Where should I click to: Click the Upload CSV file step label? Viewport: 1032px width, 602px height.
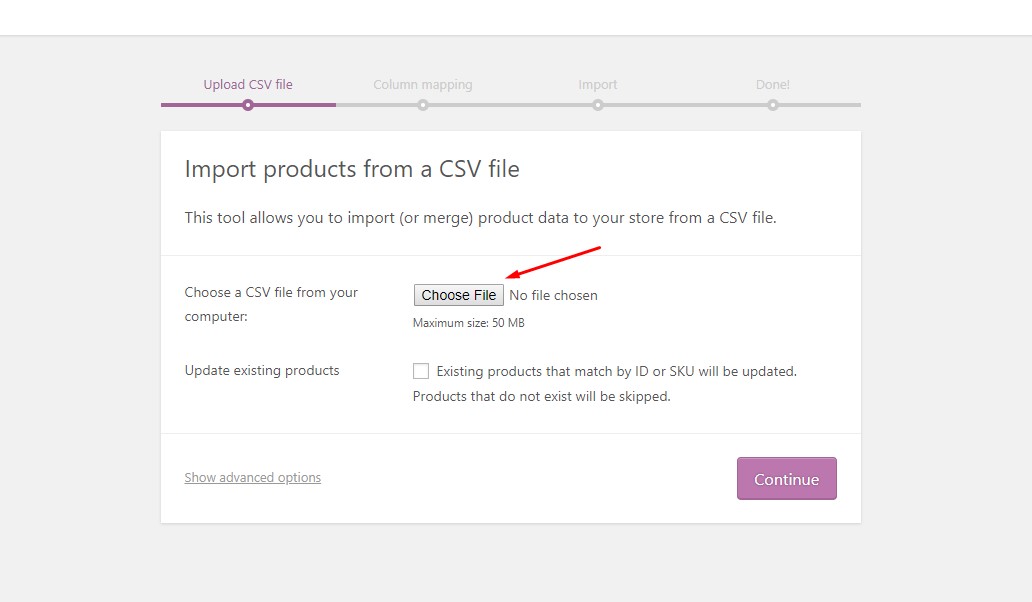pyautogui.click(x=248, y=85)
